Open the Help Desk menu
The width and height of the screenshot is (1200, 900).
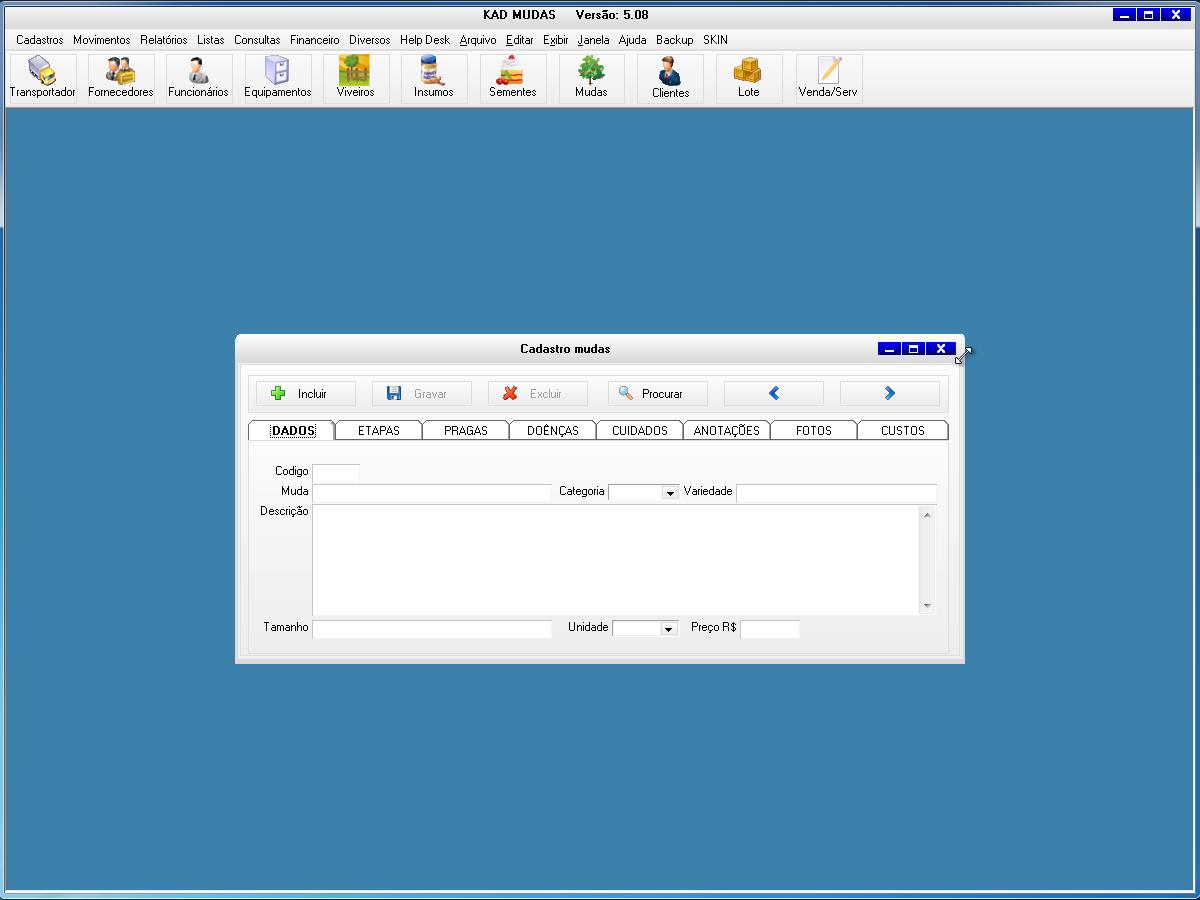tap(425, 40)
